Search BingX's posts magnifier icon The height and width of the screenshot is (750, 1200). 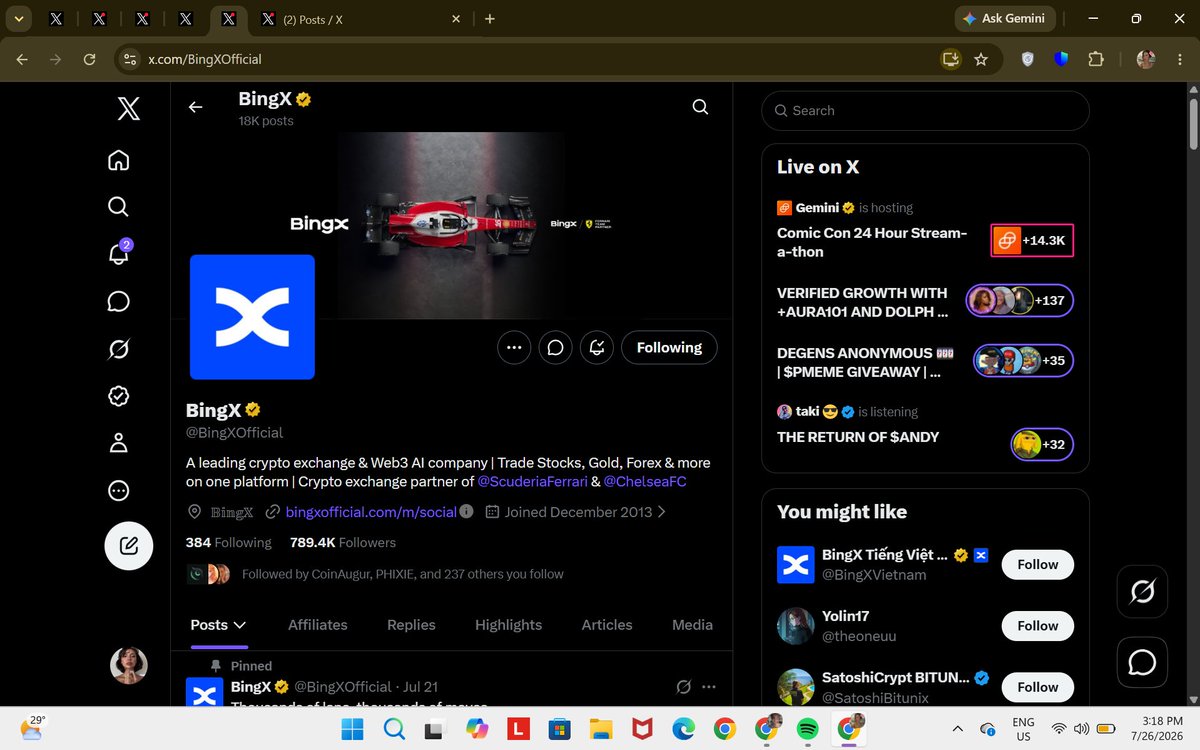700,107
